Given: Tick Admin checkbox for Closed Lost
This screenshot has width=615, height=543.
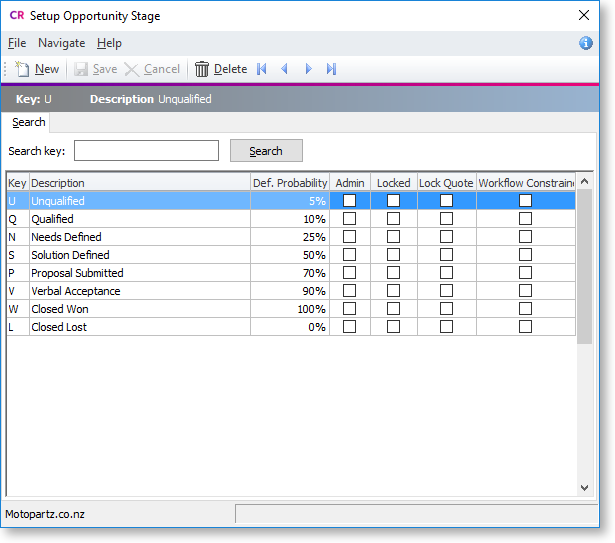Looking at the screenshot, I should point(349,327).
